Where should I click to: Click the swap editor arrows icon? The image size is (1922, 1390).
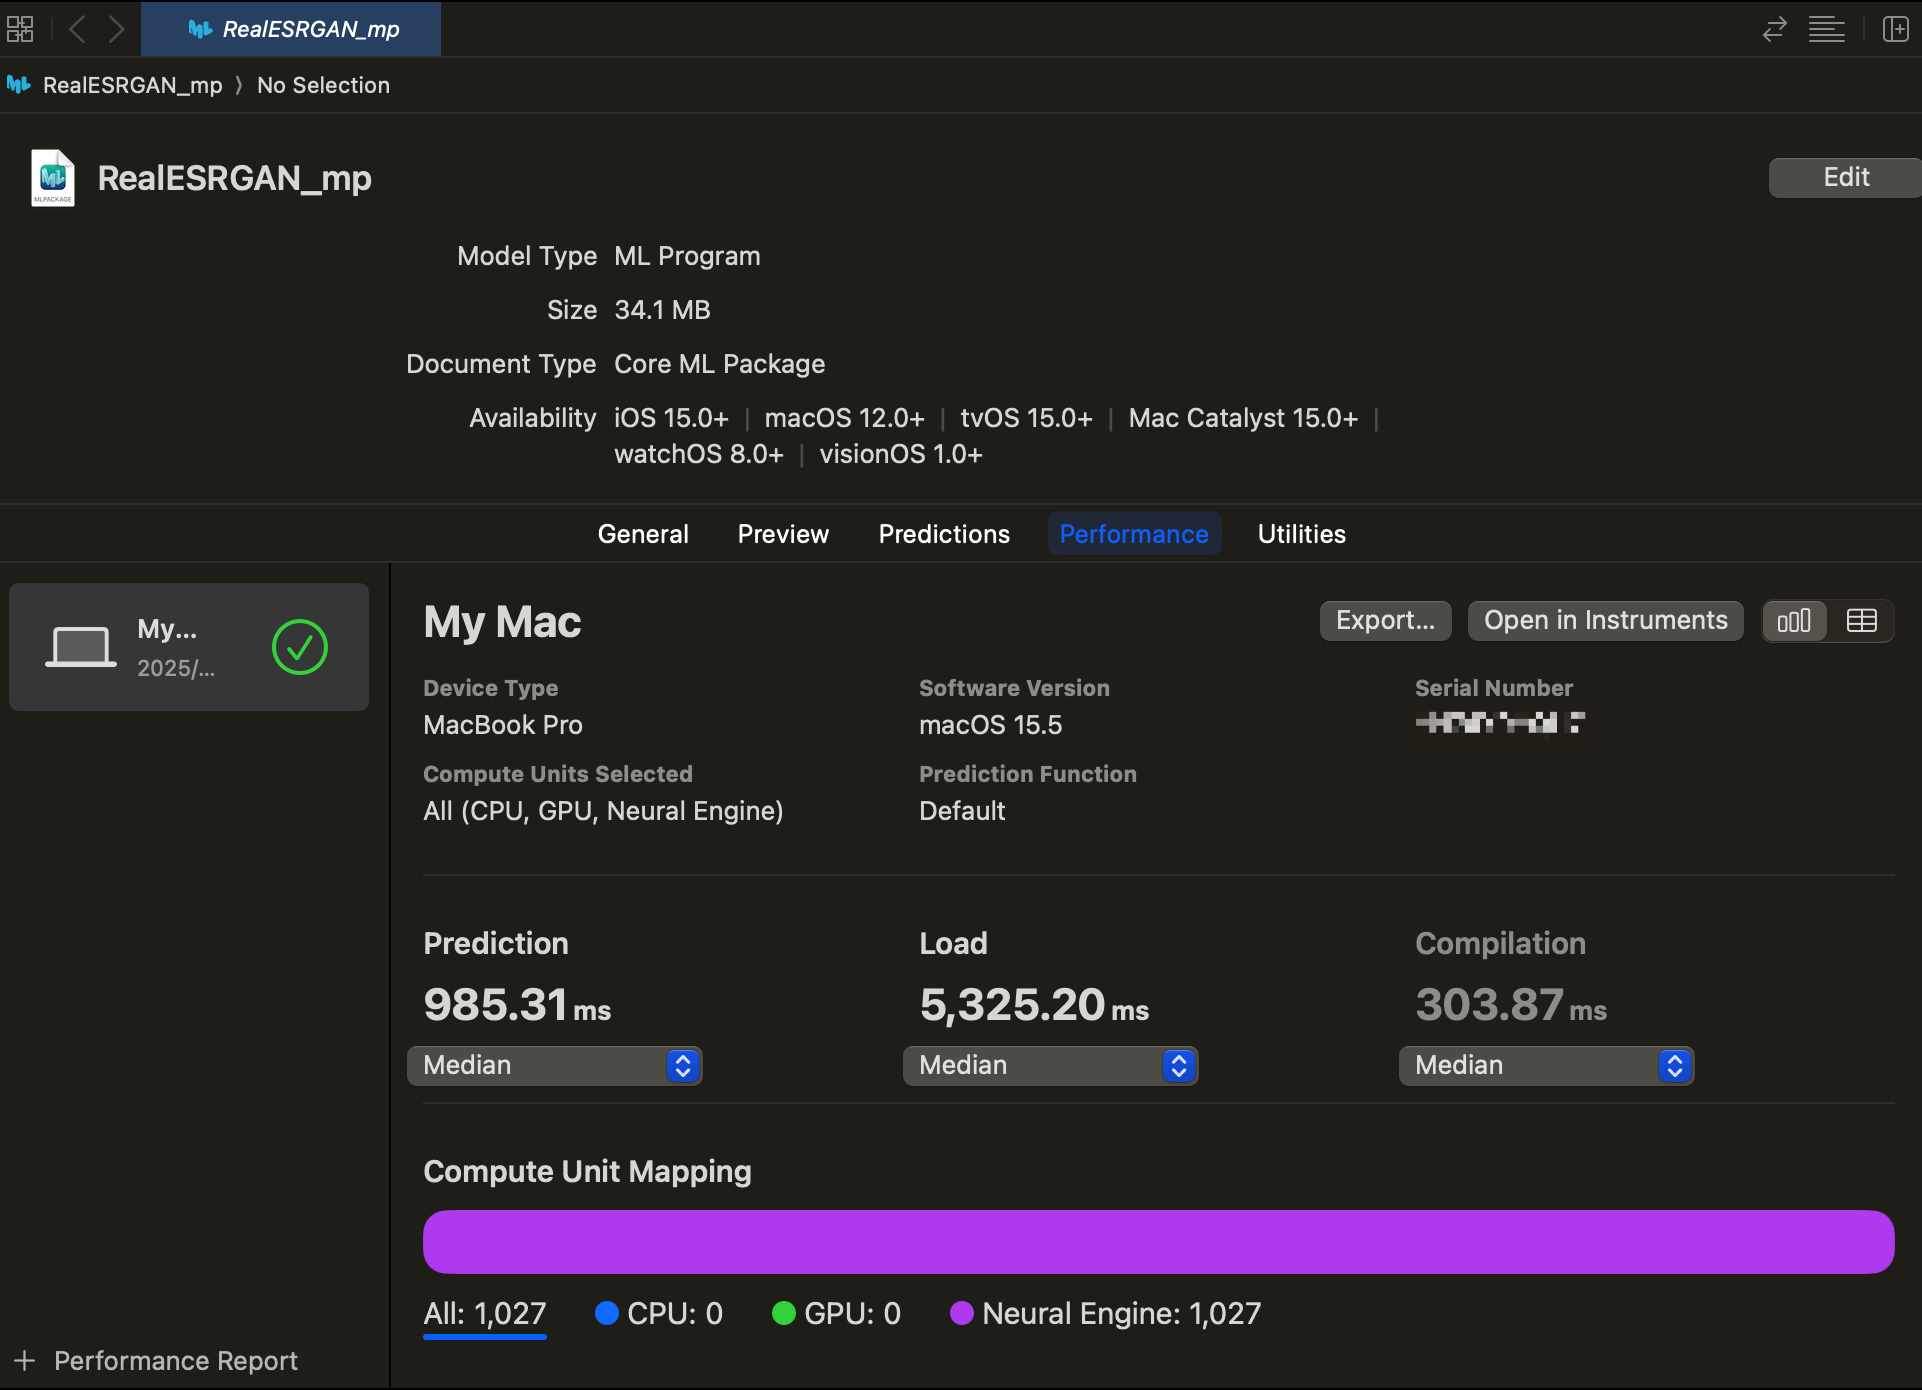coord(1774,29)
